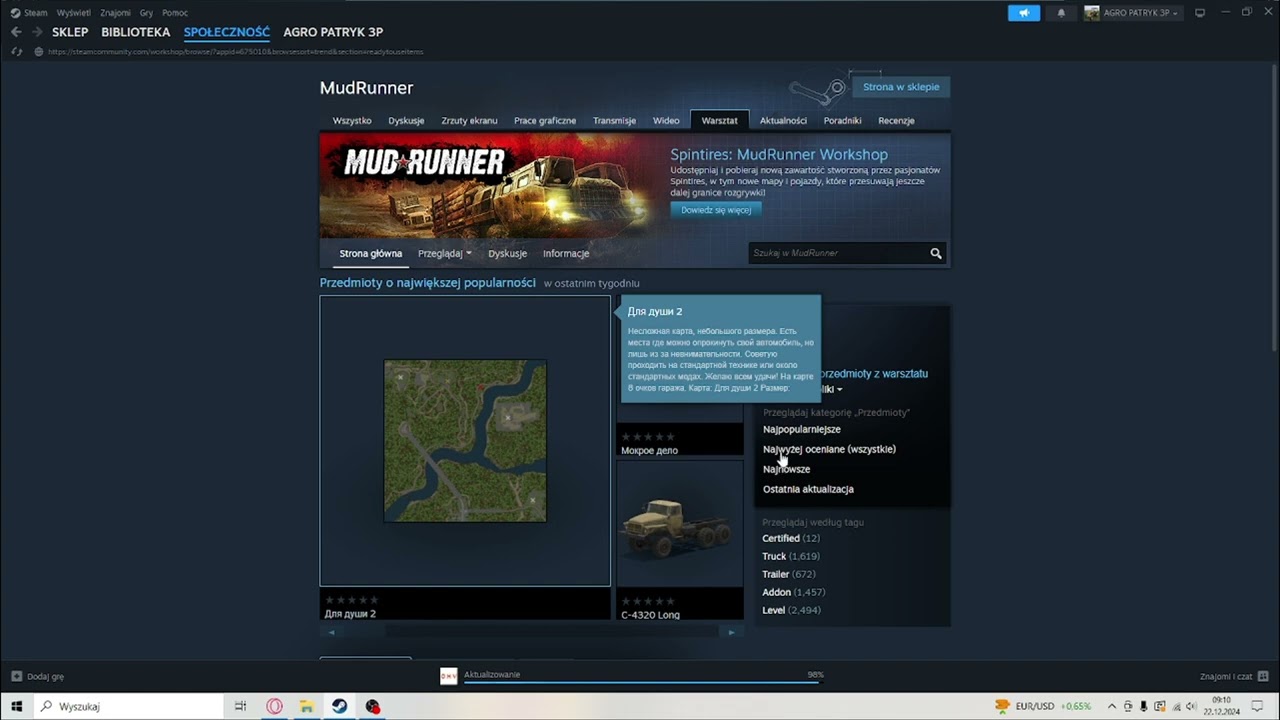Select the Warsztat tab

[x=720, y=120]
